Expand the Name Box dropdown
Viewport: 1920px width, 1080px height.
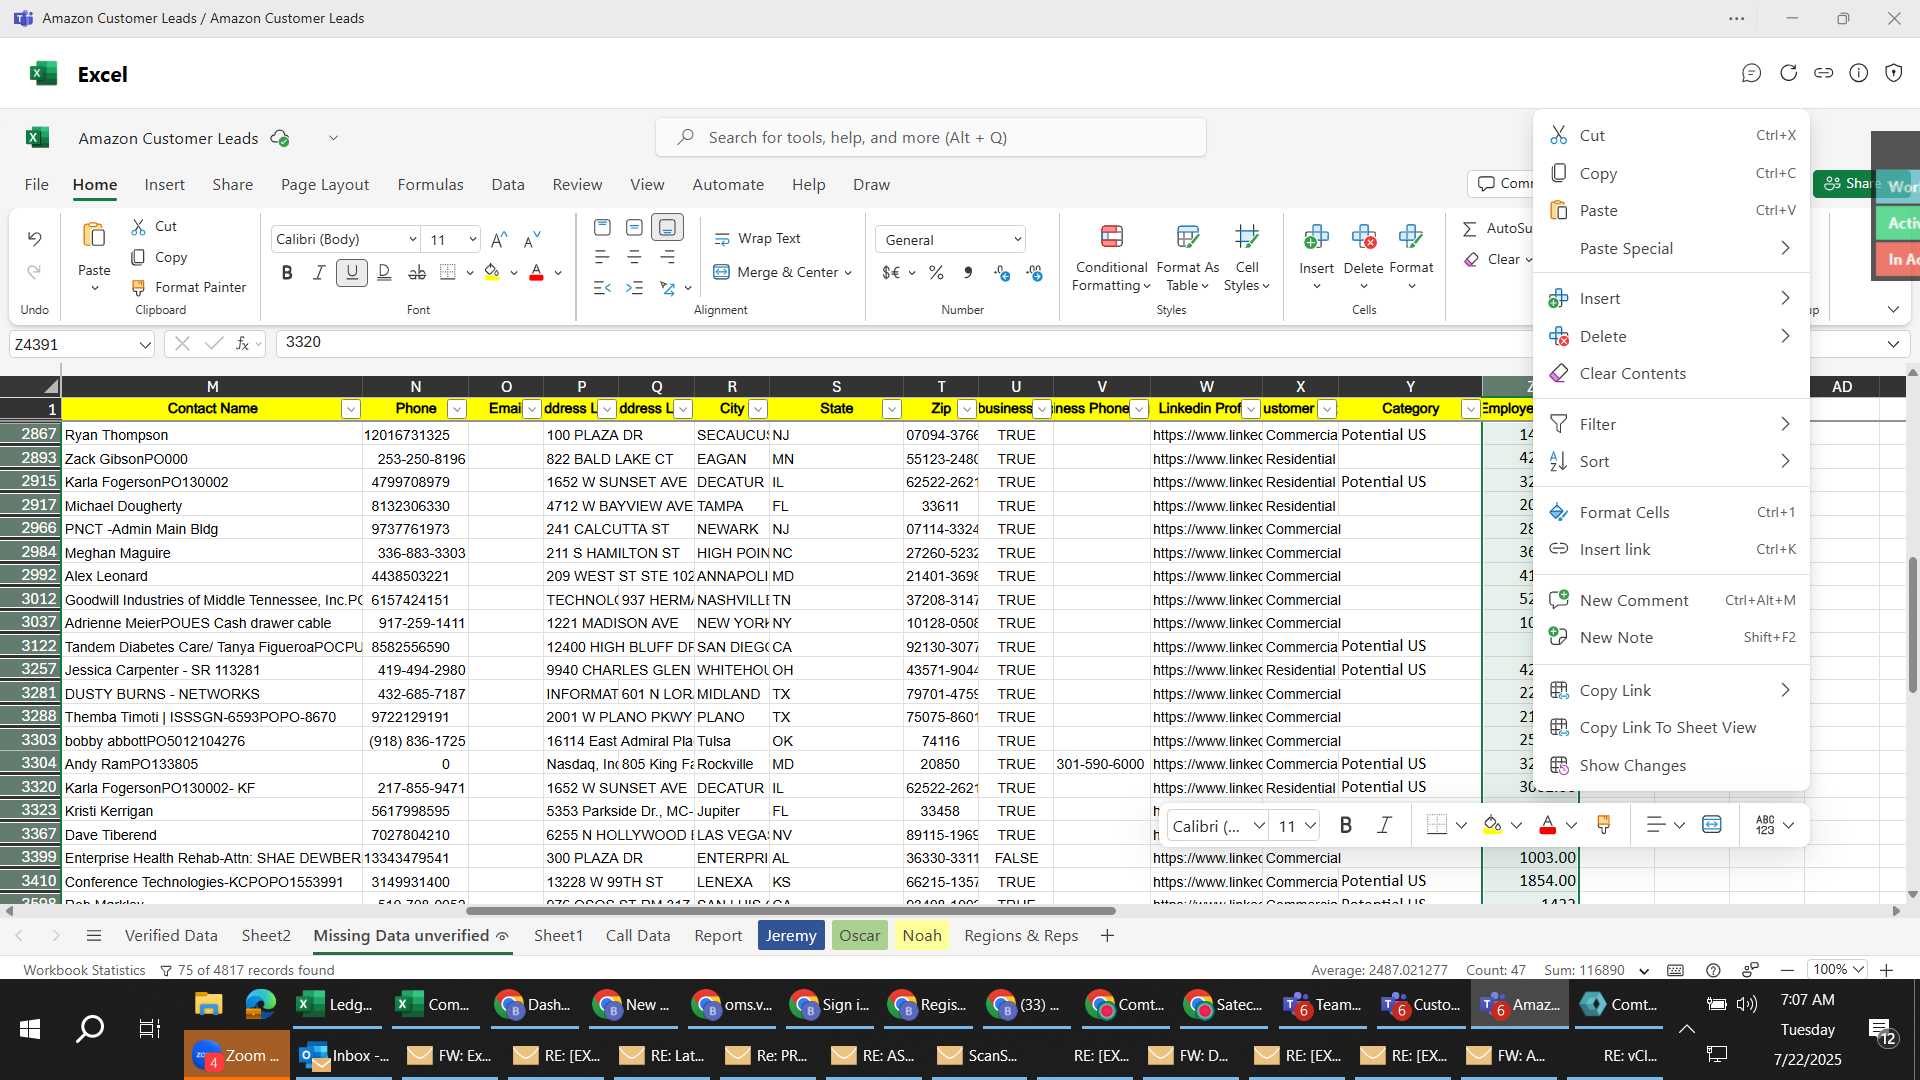click(x=145, y=345)
